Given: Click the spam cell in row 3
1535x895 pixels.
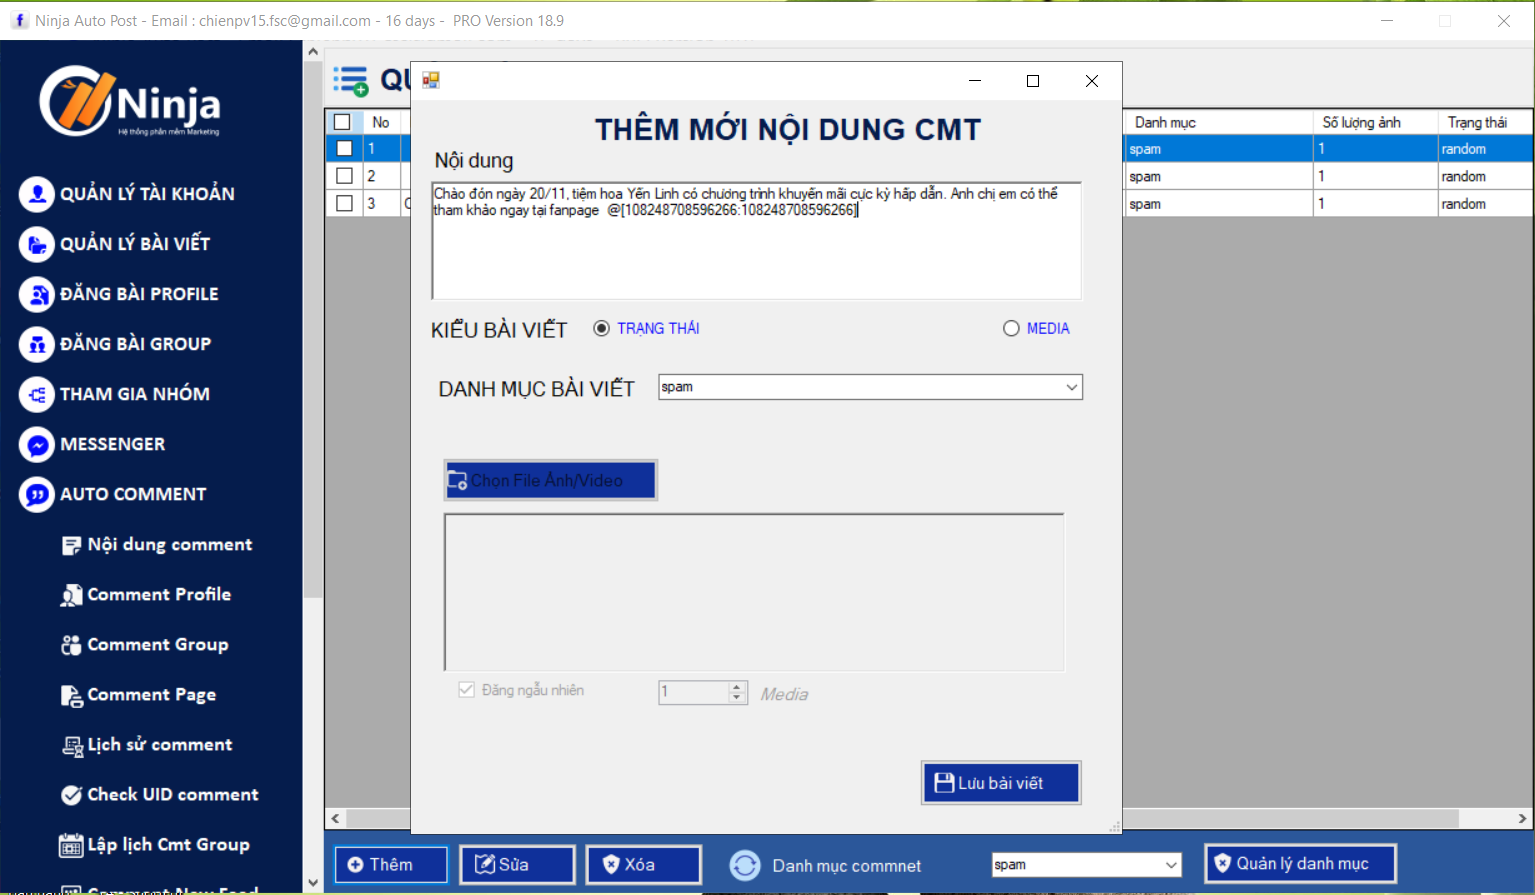Looking at the screenshot, I should click(x=1218, y=203).
